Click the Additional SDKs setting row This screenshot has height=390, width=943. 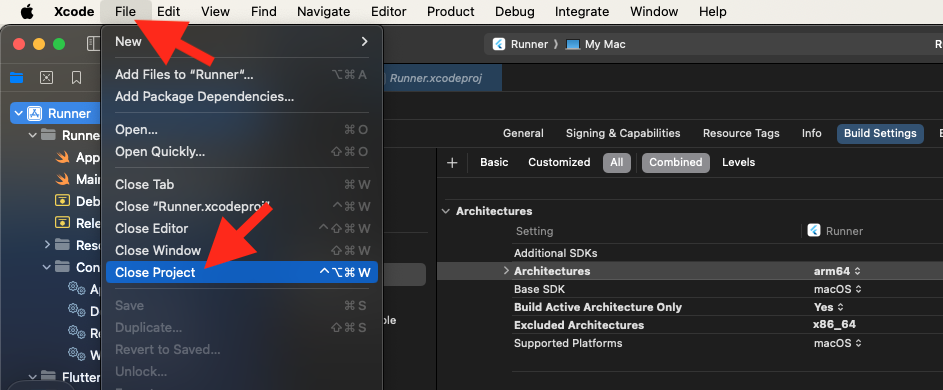pos(690,253)
